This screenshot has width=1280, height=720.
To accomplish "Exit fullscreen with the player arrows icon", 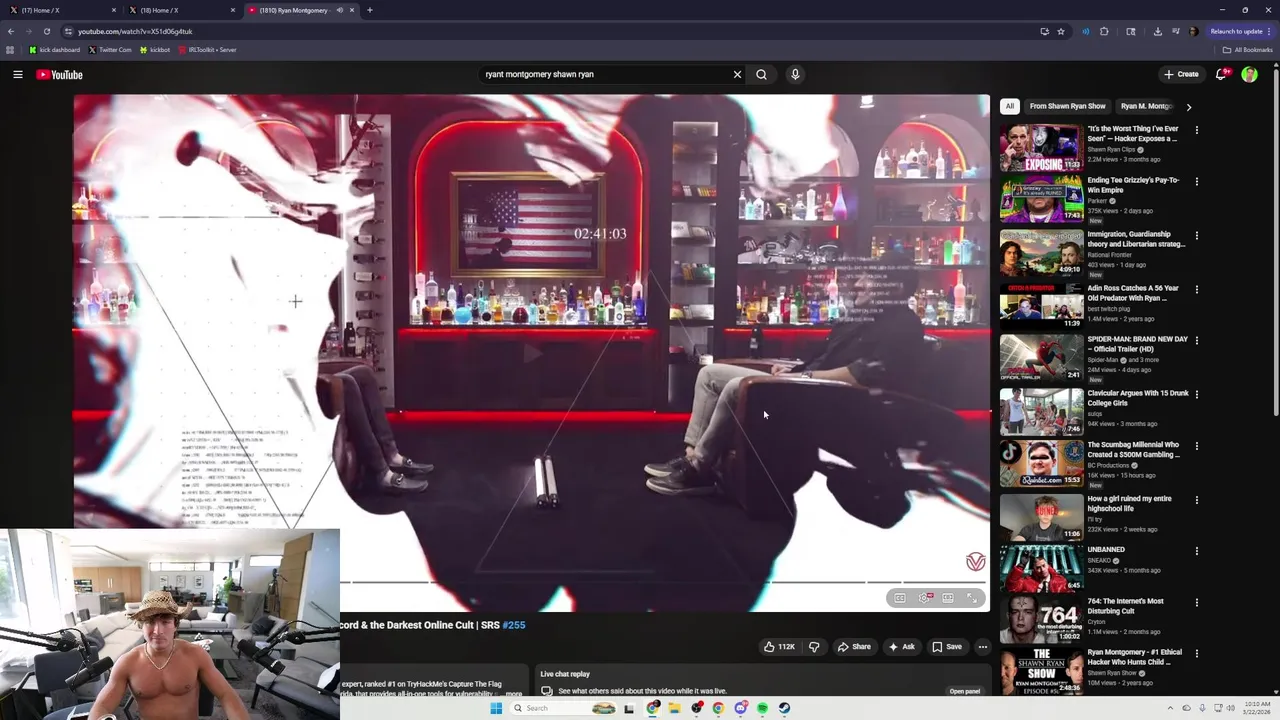I will (972, 598).
